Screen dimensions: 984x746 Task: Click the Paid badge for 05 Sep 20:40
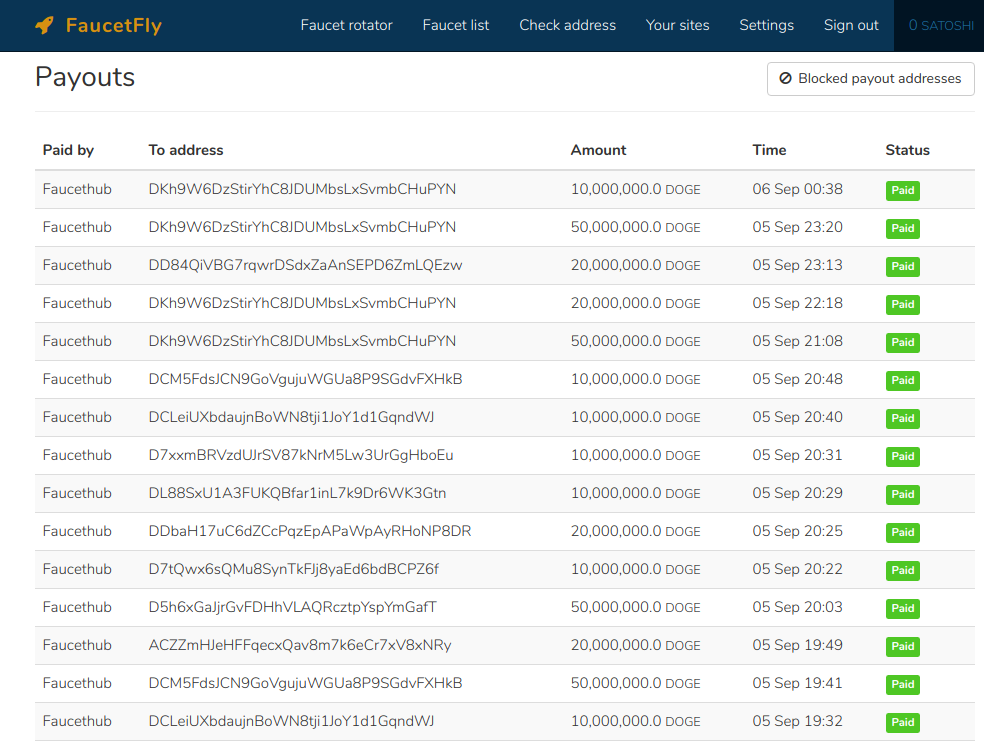[902, 418]
